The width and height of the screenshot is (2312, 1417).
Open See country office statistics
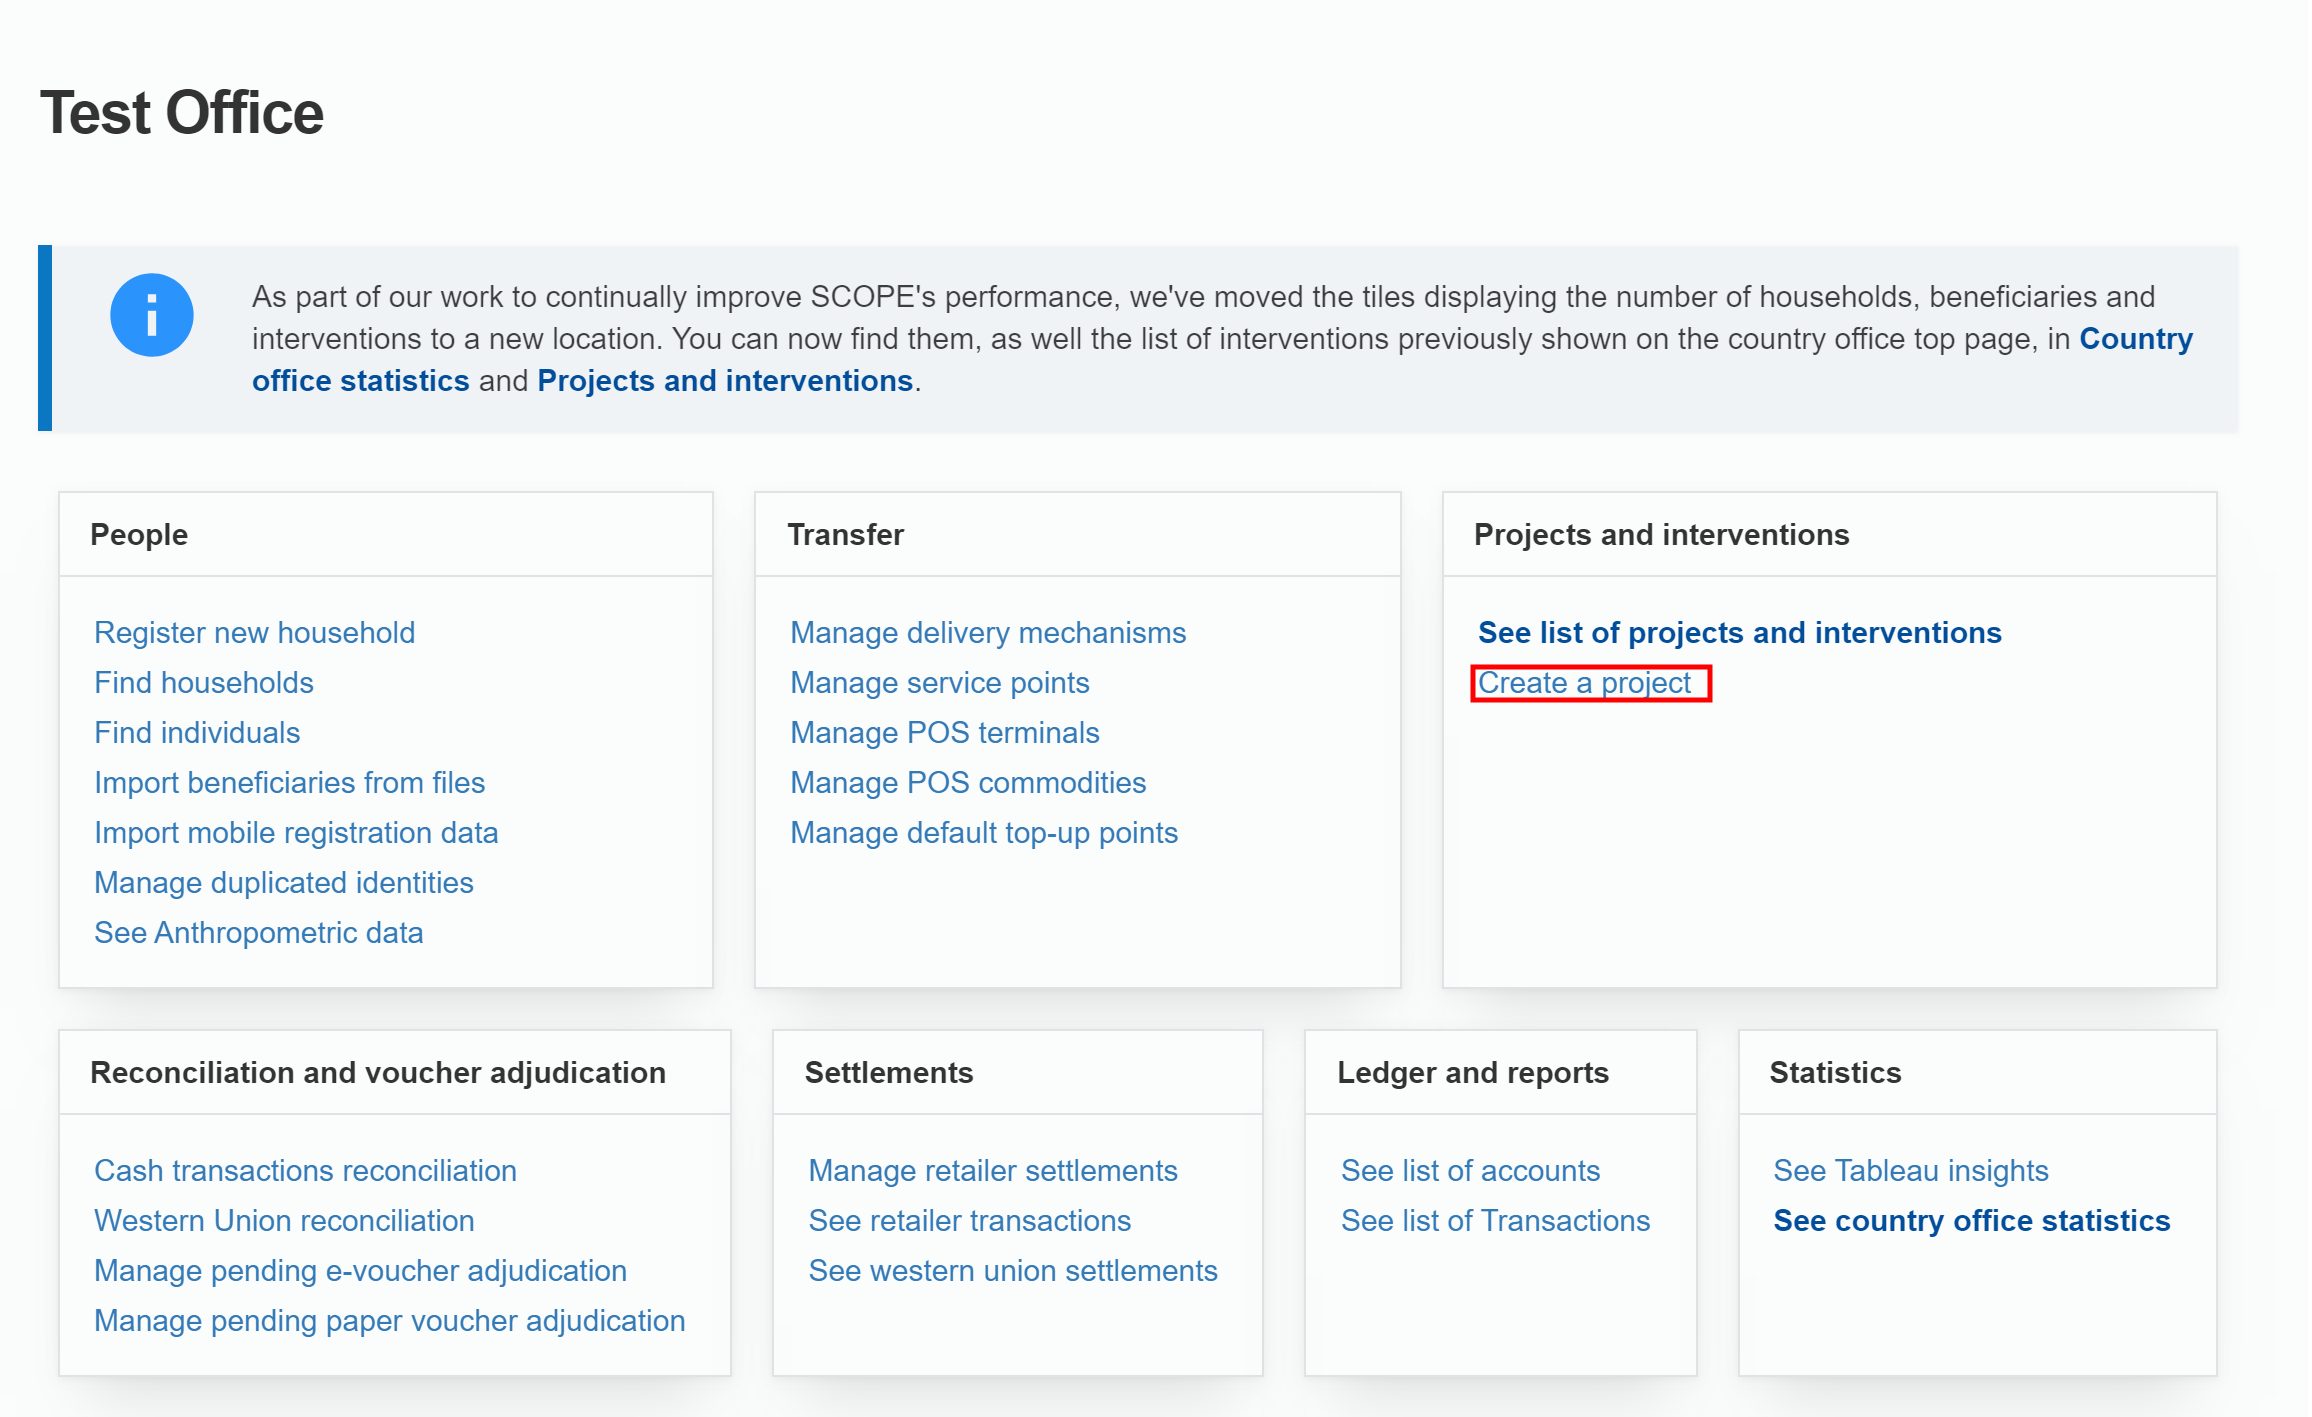click(x=1971, y=1221)
